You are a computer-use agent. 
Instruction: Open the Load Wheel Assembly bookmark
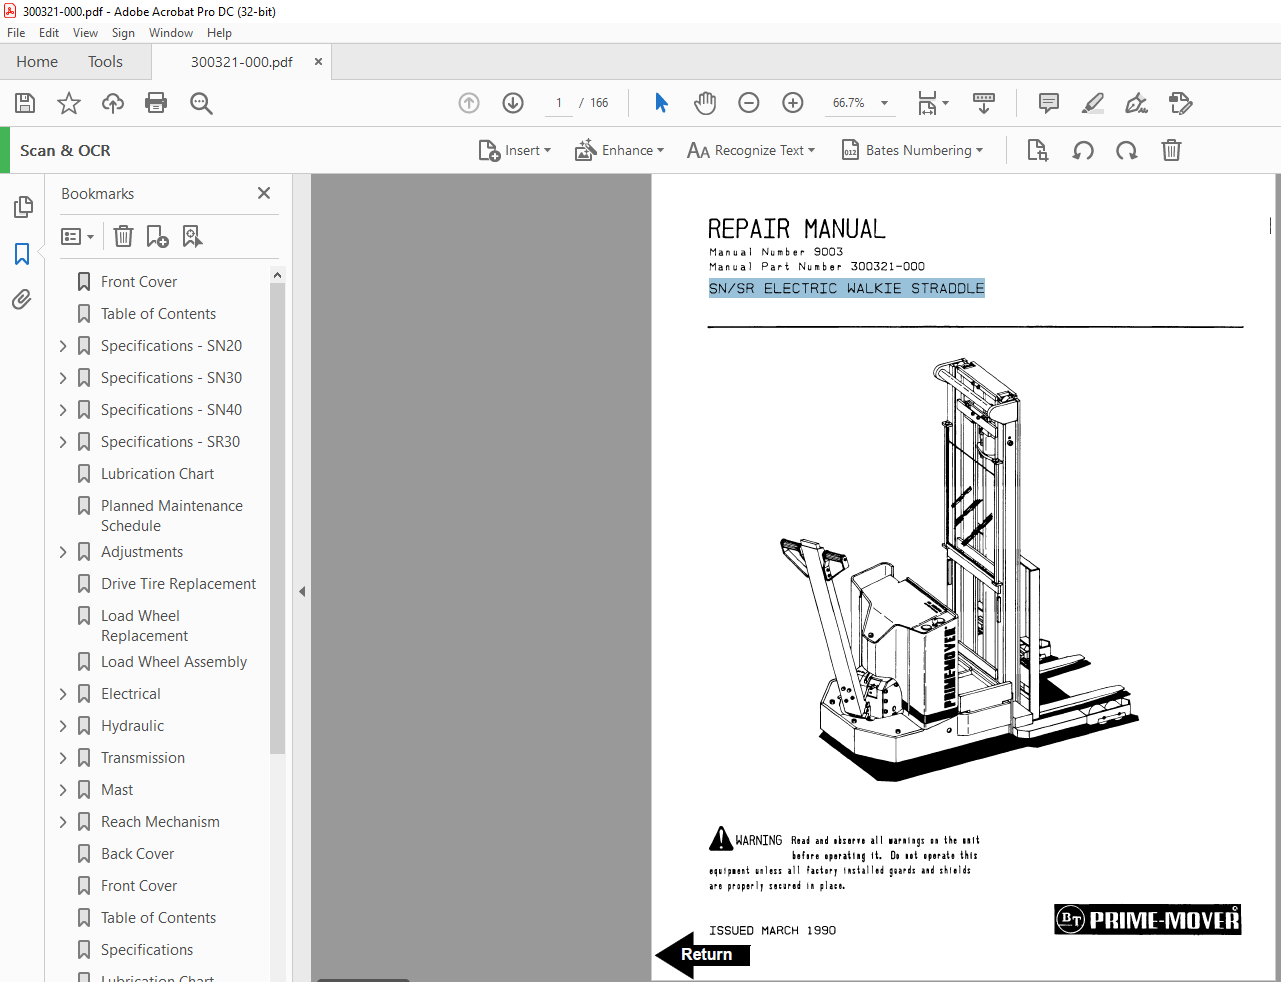coord(173,662)
